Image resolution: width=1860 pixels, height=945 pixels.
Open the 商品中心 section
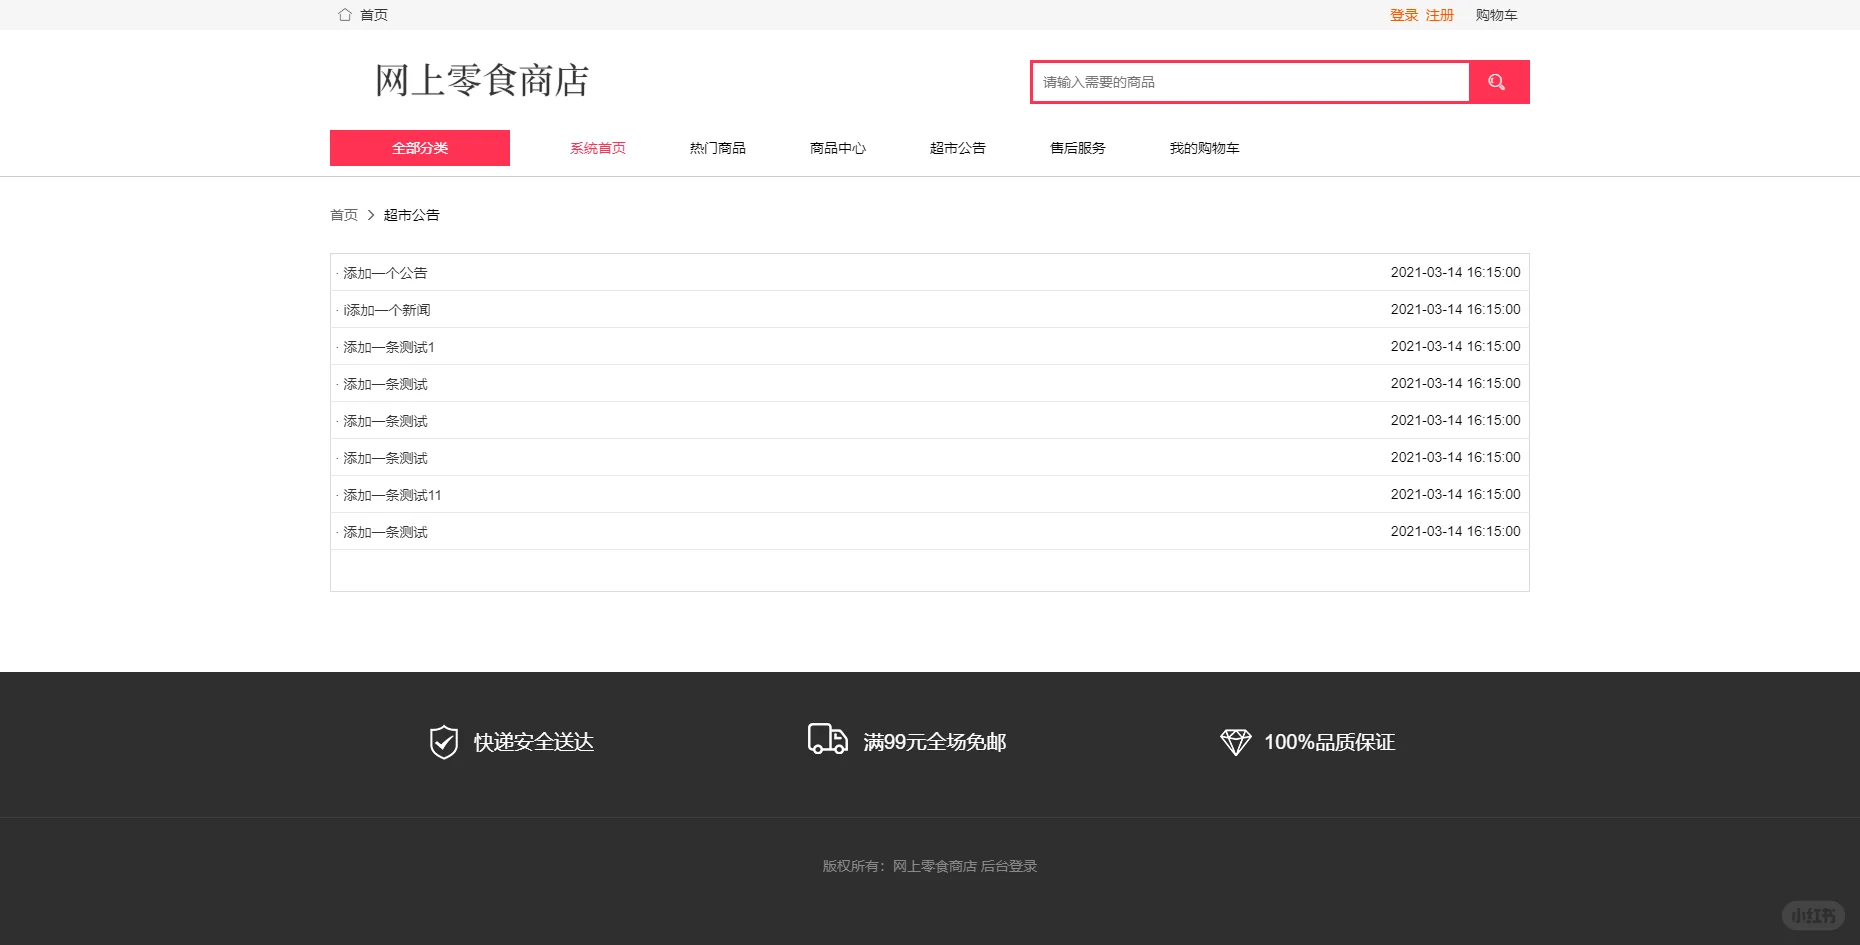[x=837, y=147]
